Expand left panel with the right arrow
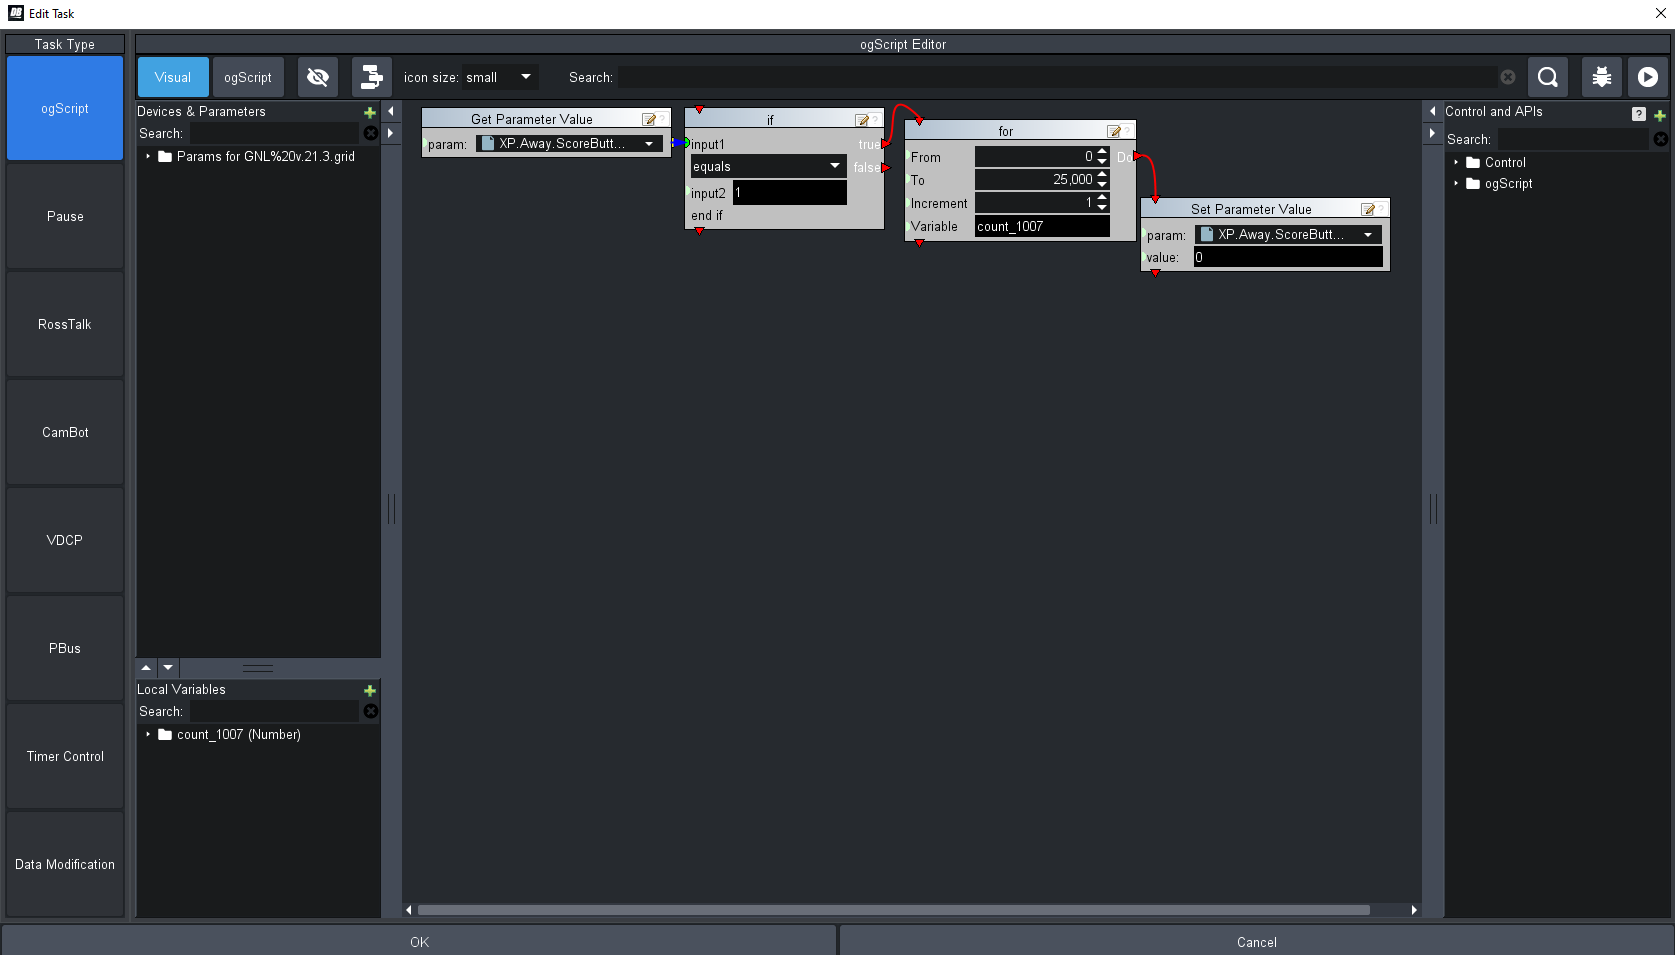Image resolution: width=1675 pixels, height=955 pixels. [391, 132]
